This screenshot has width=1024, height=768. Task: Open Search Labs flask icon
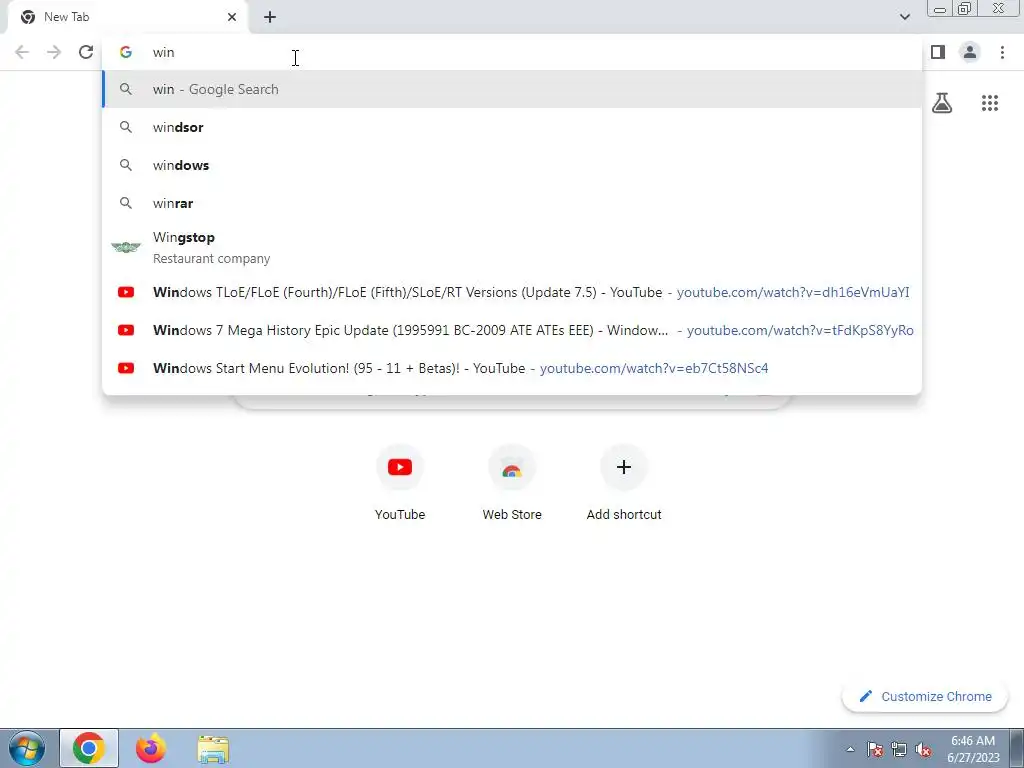(942, 103)
